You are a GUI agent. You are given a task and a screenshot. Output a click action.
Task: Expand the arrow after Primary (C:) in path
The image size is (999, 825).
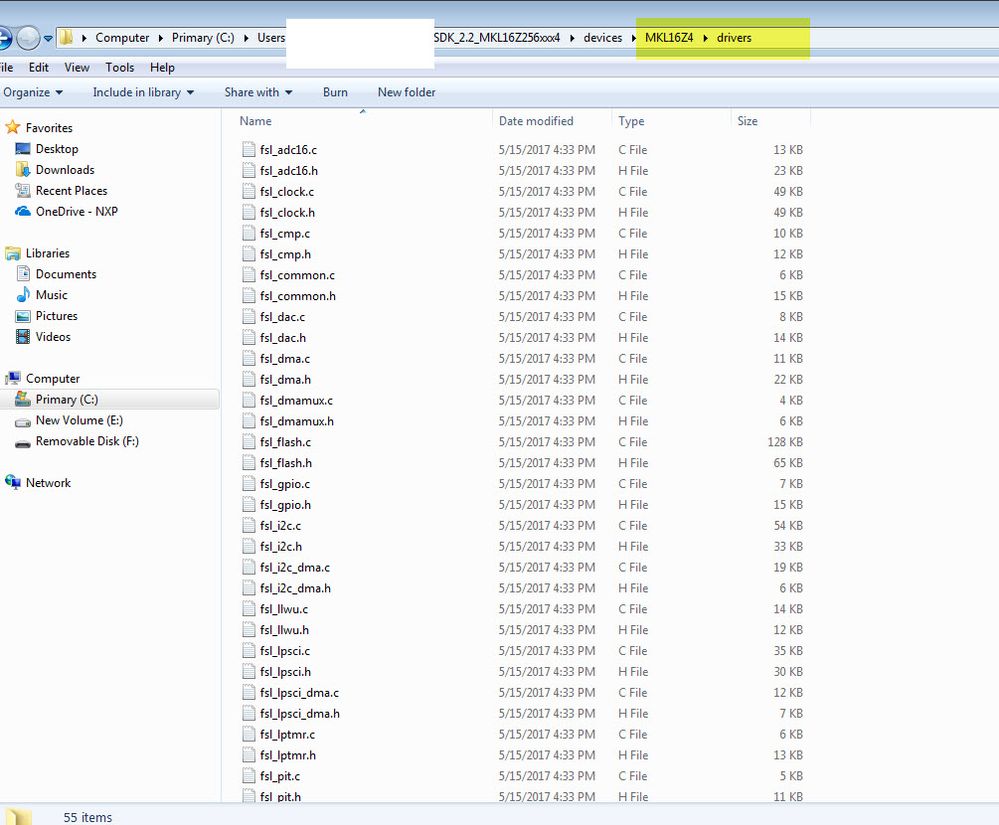coord(246,38)
